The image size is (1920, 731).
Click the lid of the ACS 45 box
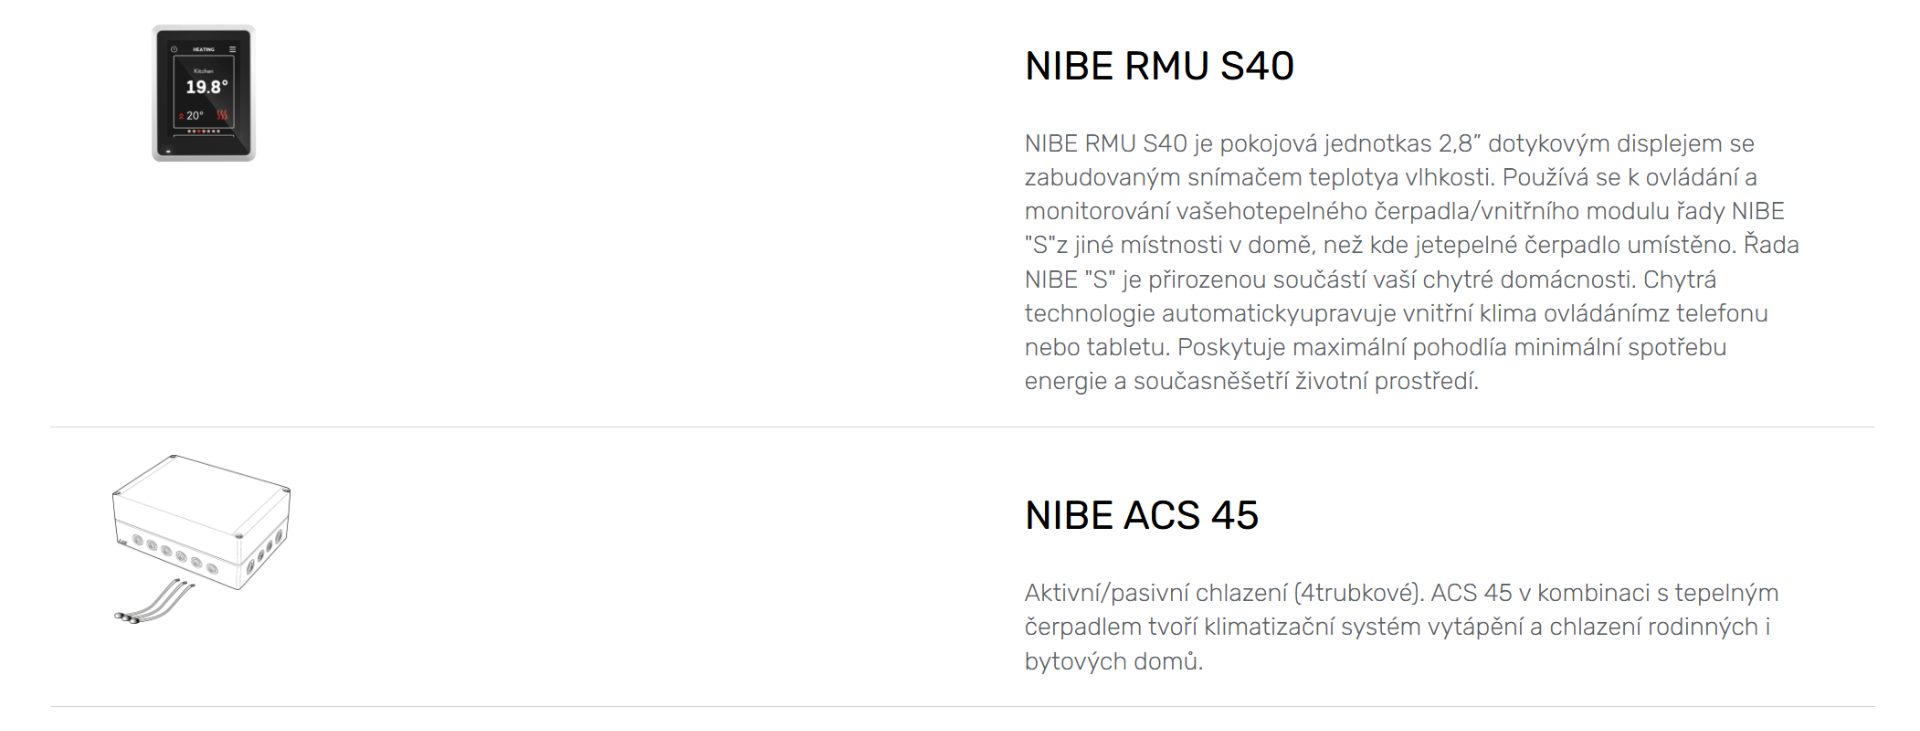point(200,488)
